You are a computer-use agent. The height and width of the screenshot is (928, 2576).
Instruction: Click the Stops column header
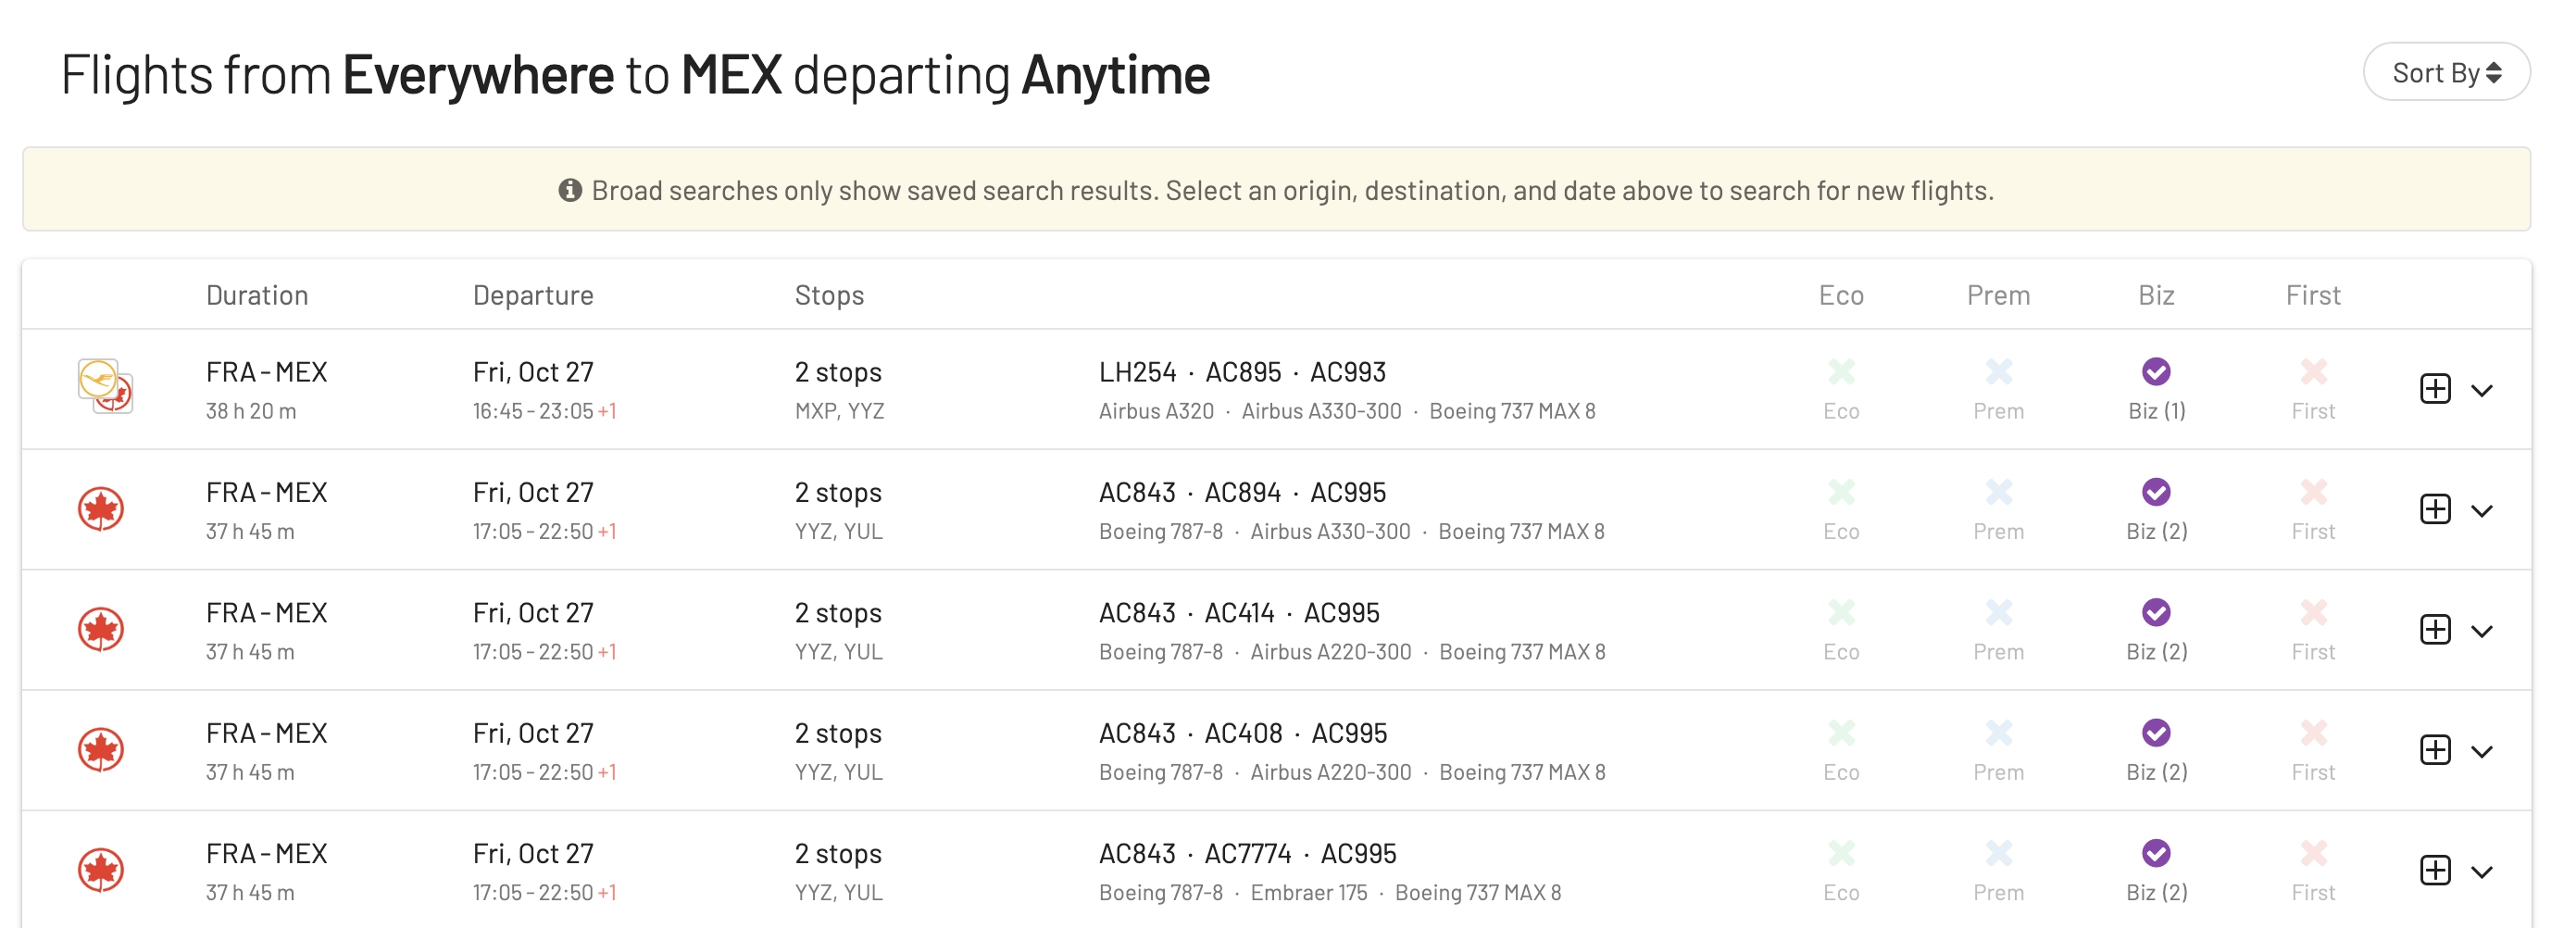click(x=829, y=295)
